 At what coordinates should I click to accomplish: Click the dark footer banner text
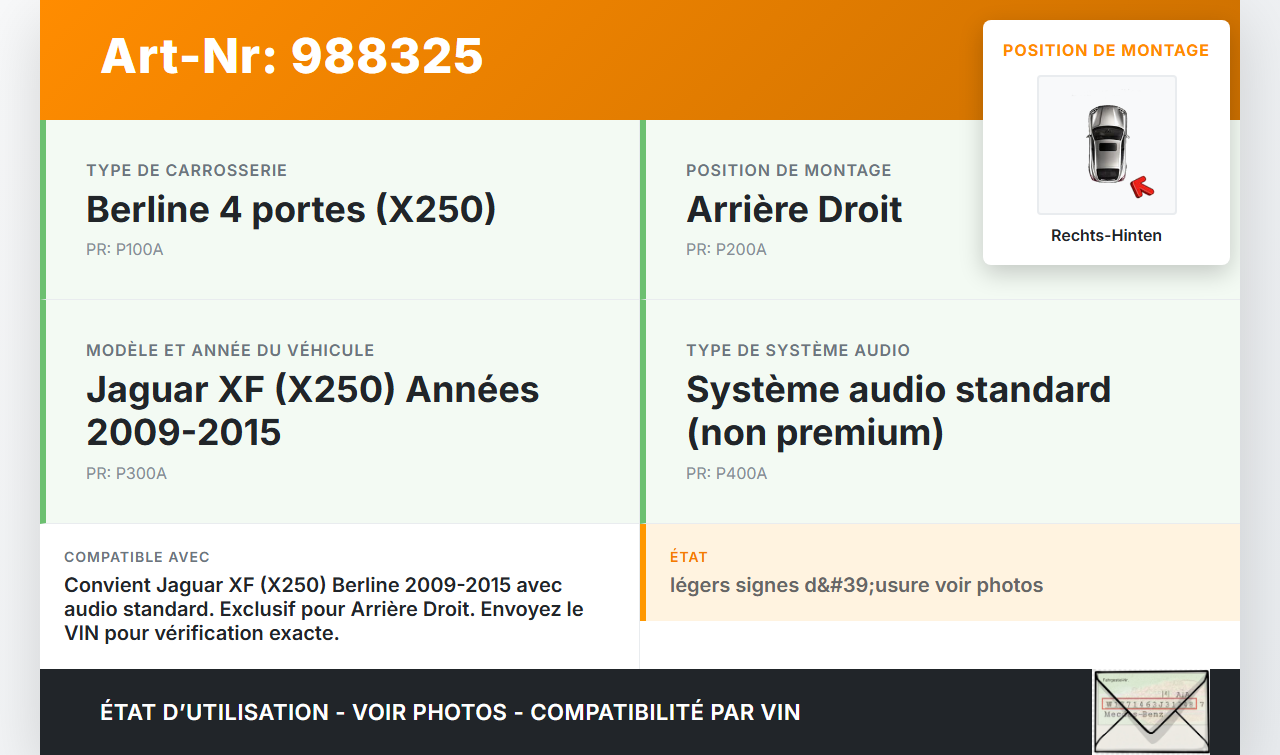[x=450, y=712]
